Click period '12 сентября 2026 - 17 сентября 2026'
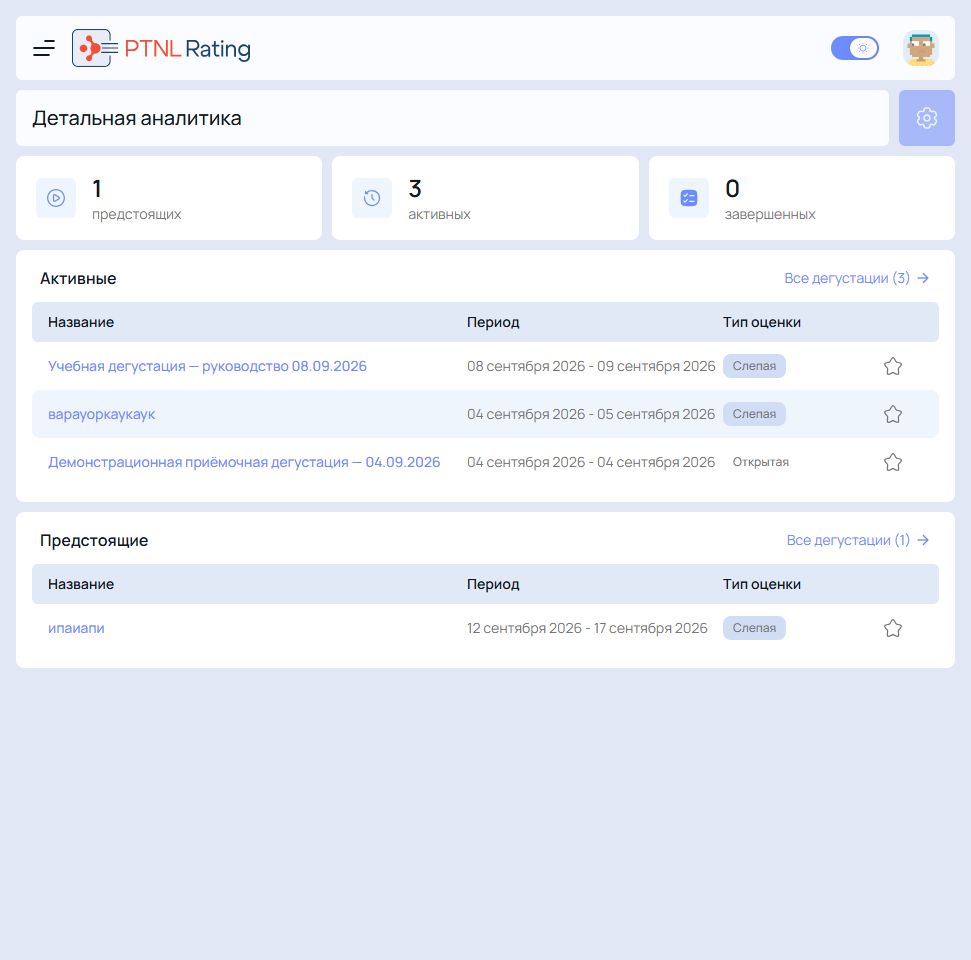This screenshot has width=971, height=960. [587, 628]
